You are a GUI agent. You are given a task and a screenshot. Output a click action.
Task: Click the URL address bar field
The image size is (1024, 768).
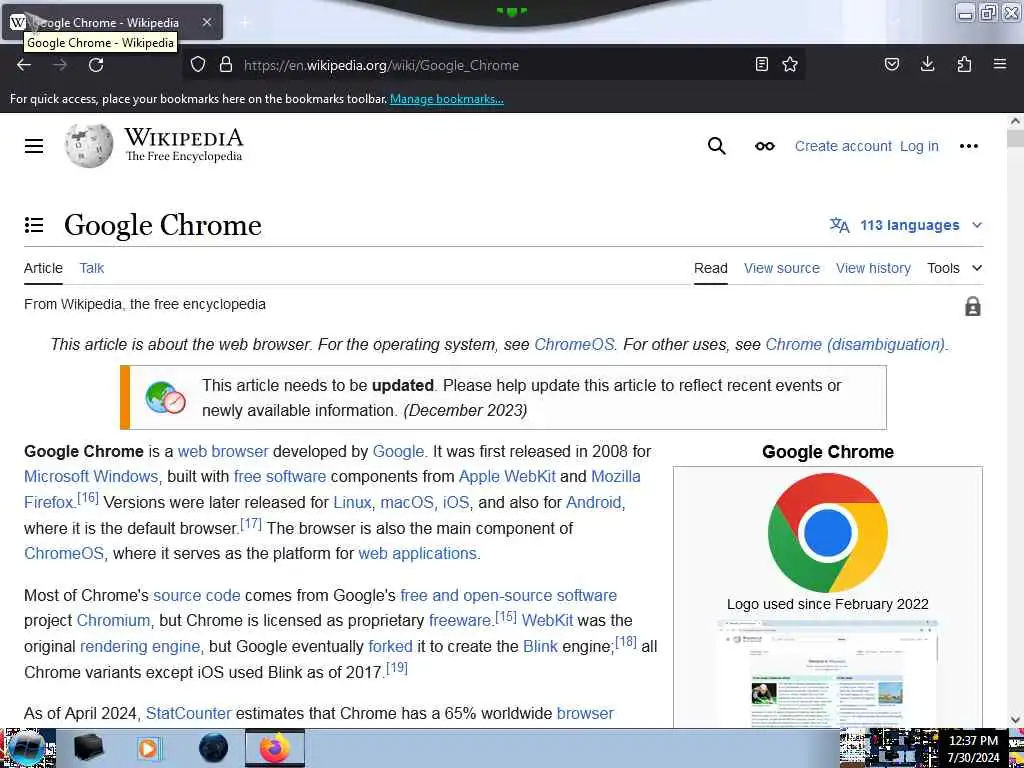496,65
